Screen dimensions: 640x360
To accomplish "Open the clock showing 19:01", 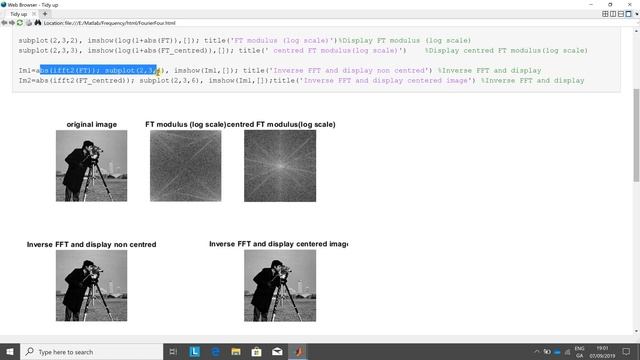I will 602,351.
